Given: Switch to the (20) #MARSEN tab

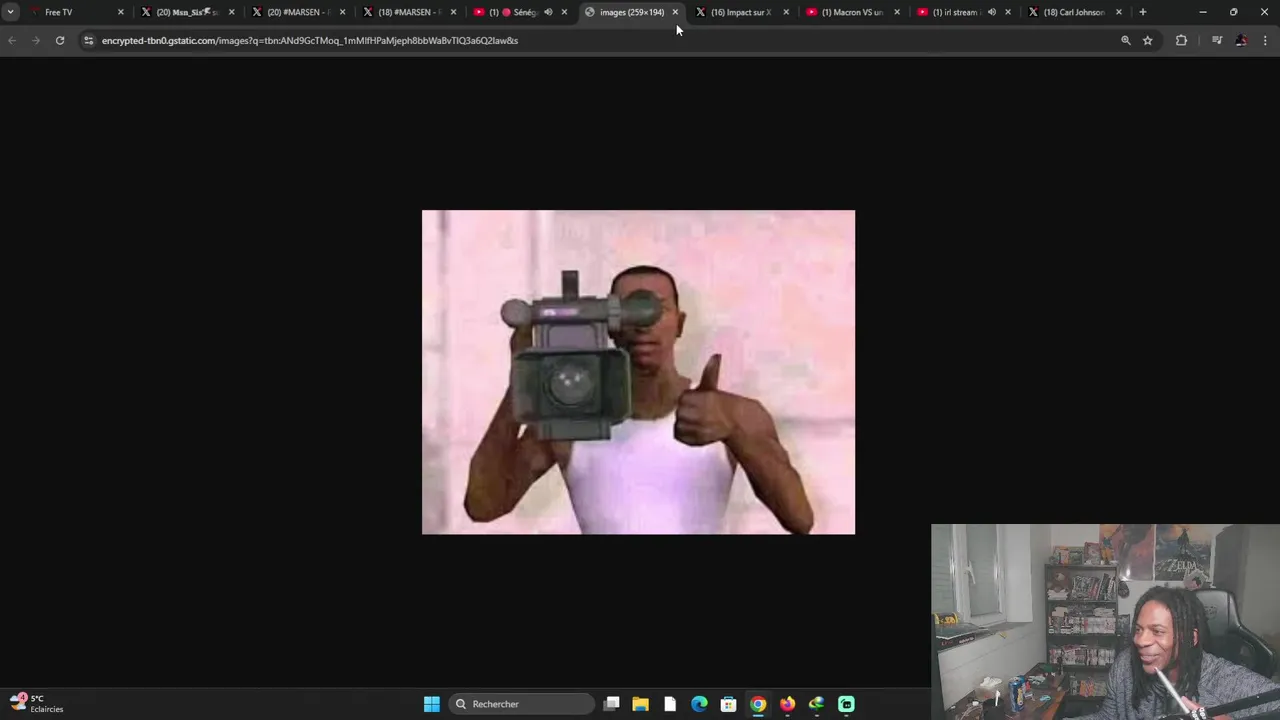Looking at the screenshot, I should tap(296, 12).
